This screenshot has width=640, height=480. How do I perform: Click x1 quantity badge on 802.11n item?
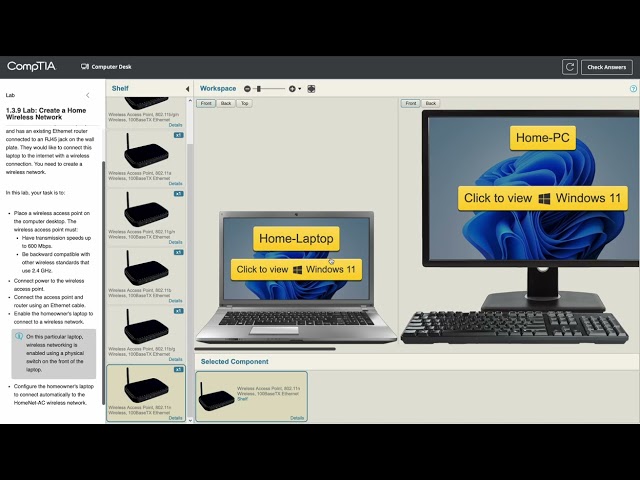coord(179,369)
